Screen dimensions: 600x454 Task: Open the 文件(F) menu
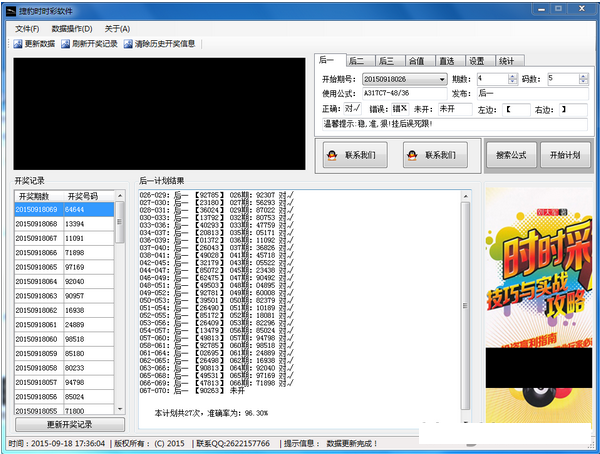click(27, 28)
